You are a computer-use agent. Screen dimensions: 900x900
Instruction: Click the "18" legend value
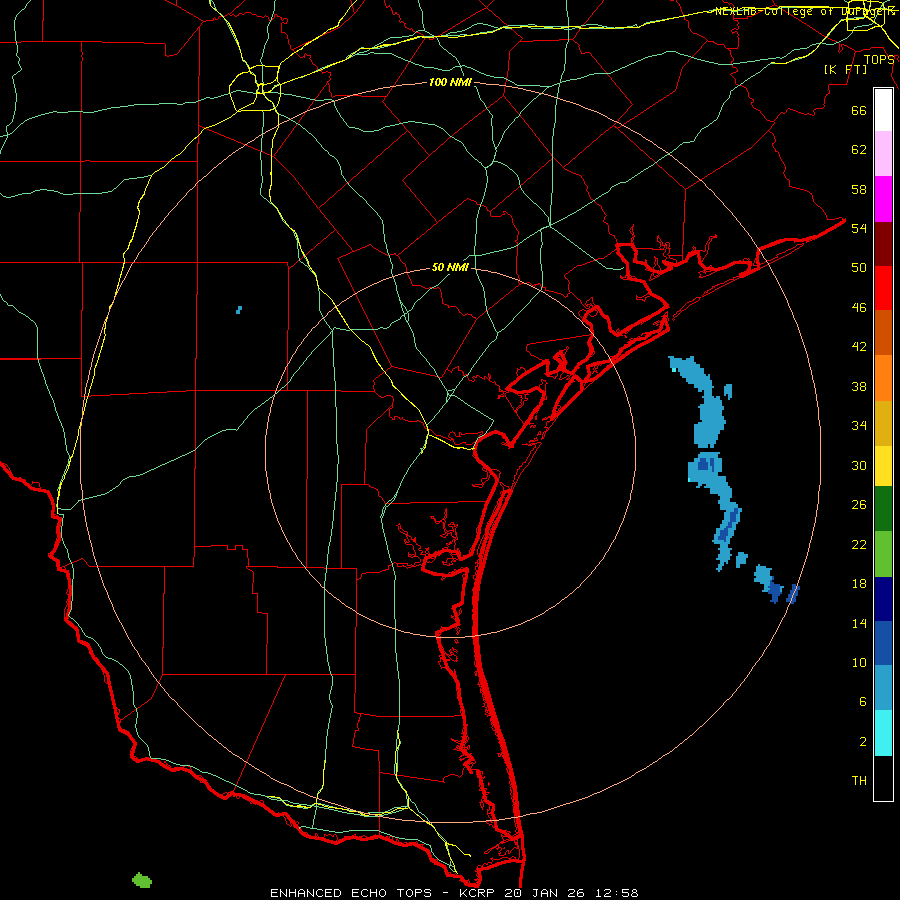[x=859, y=584]
